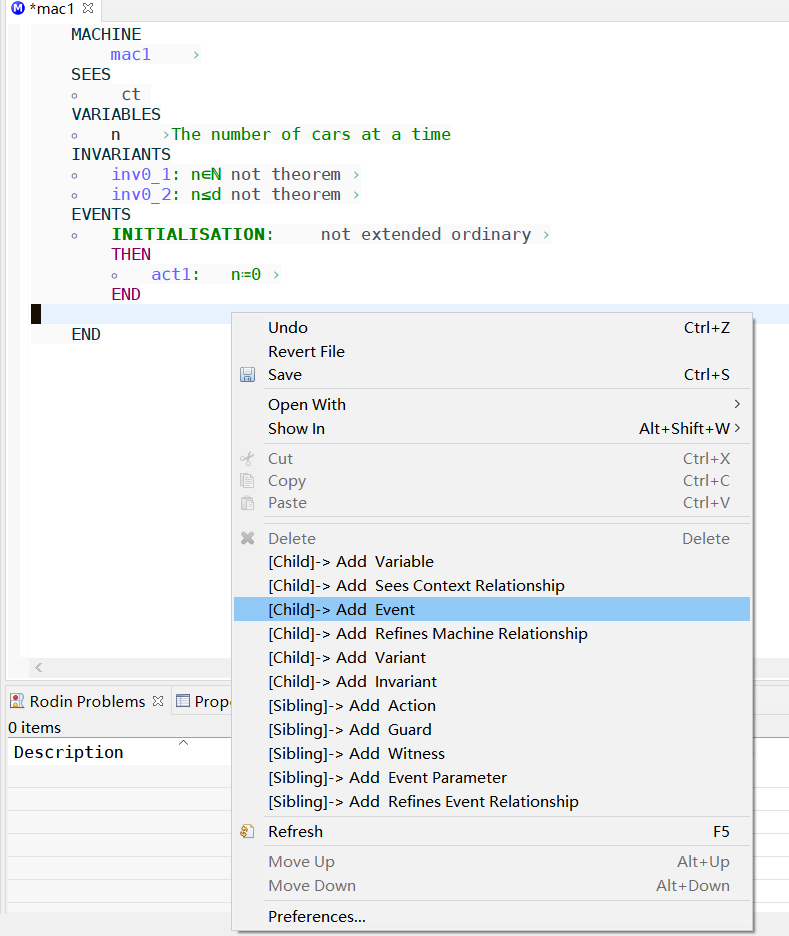Click the copy icon beside Copy

tap(247, 481)
